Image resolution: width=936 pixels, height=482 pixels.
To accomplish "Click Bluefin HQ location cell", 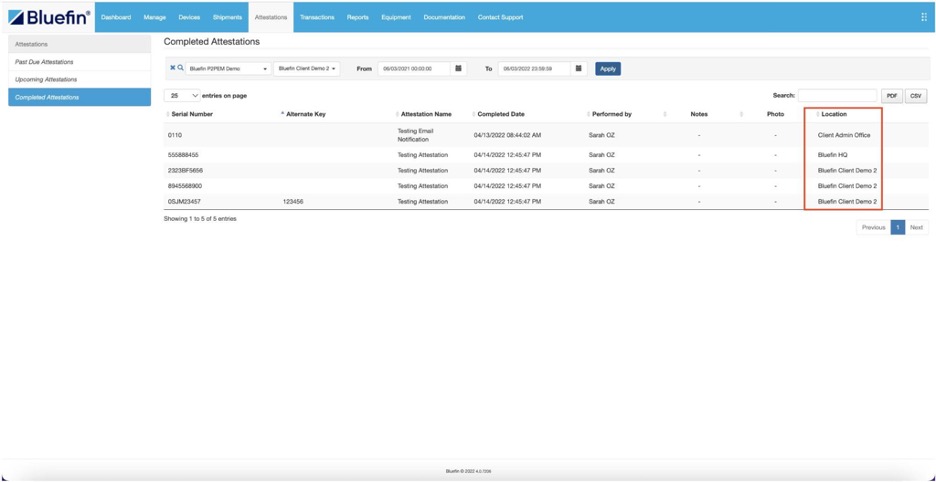I will tap(833, 155).
